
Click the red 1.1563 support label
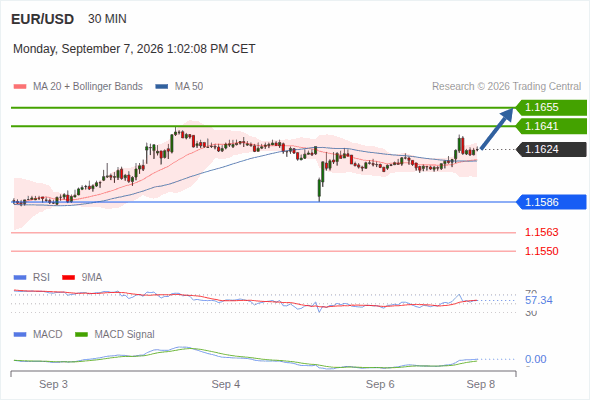click(541, 232)
